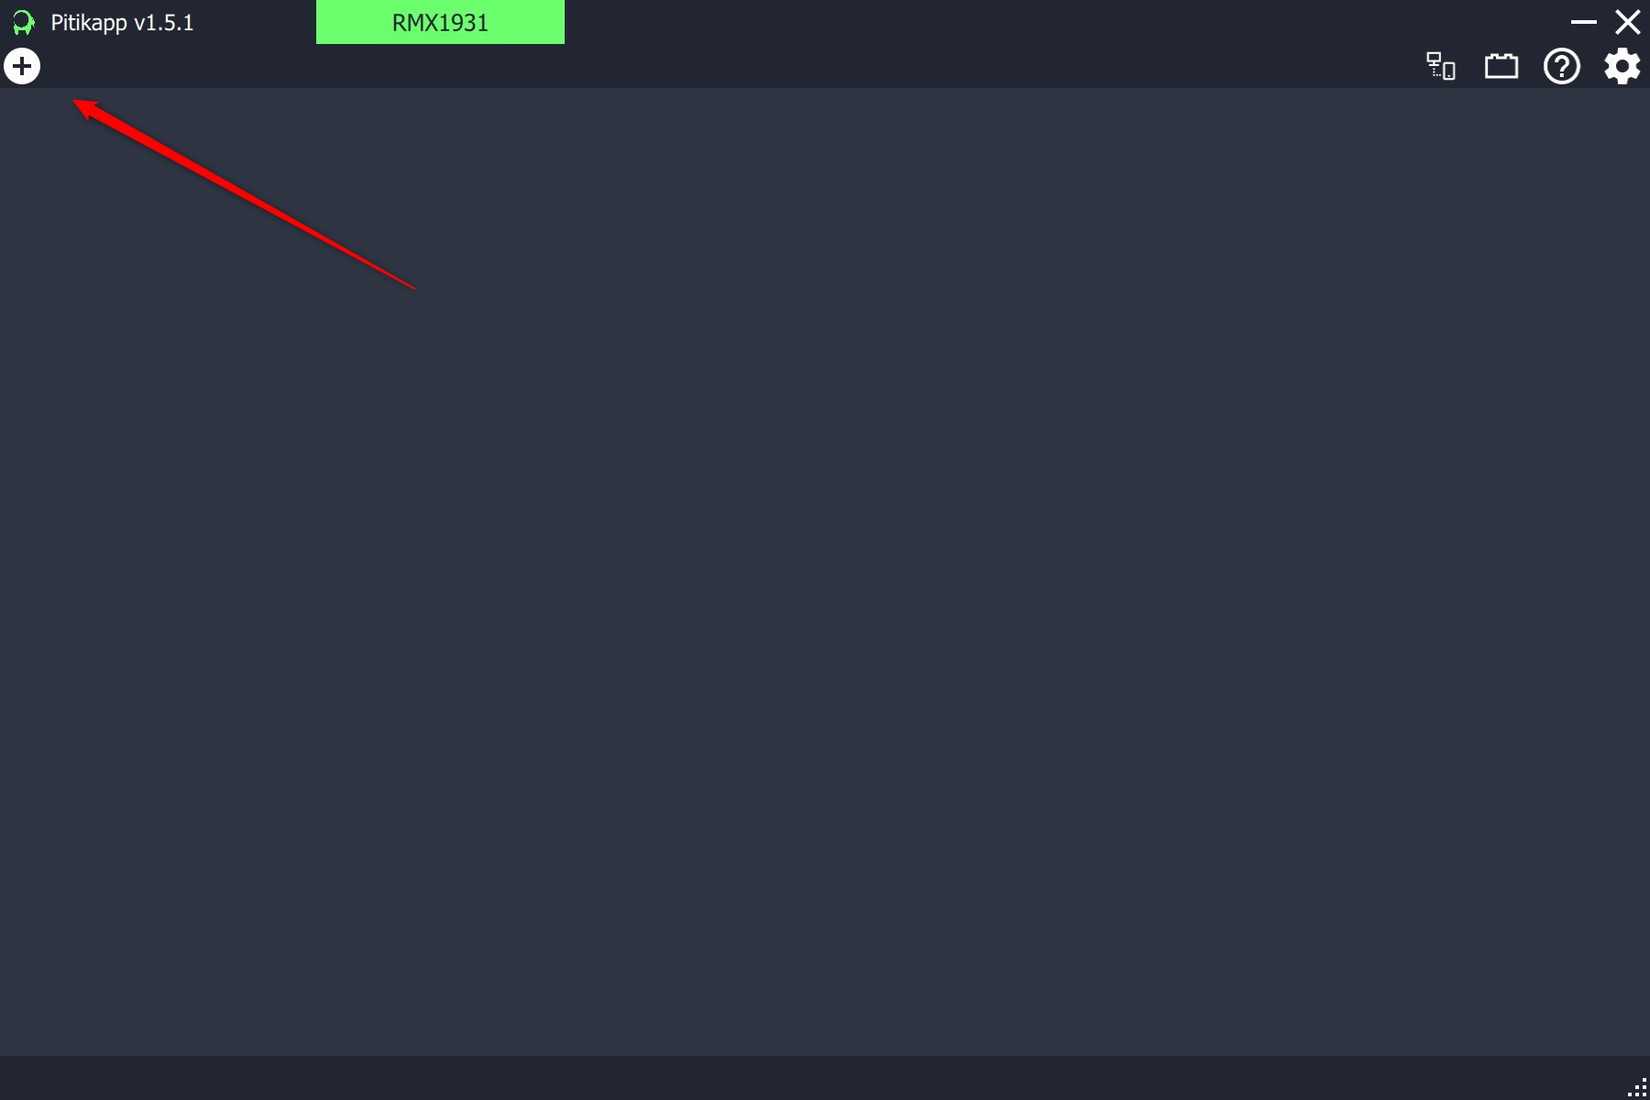Screen dimensions: 1650x1100
Task: Add a new dashboard with plus icon
Action: [x=22, y=66]
